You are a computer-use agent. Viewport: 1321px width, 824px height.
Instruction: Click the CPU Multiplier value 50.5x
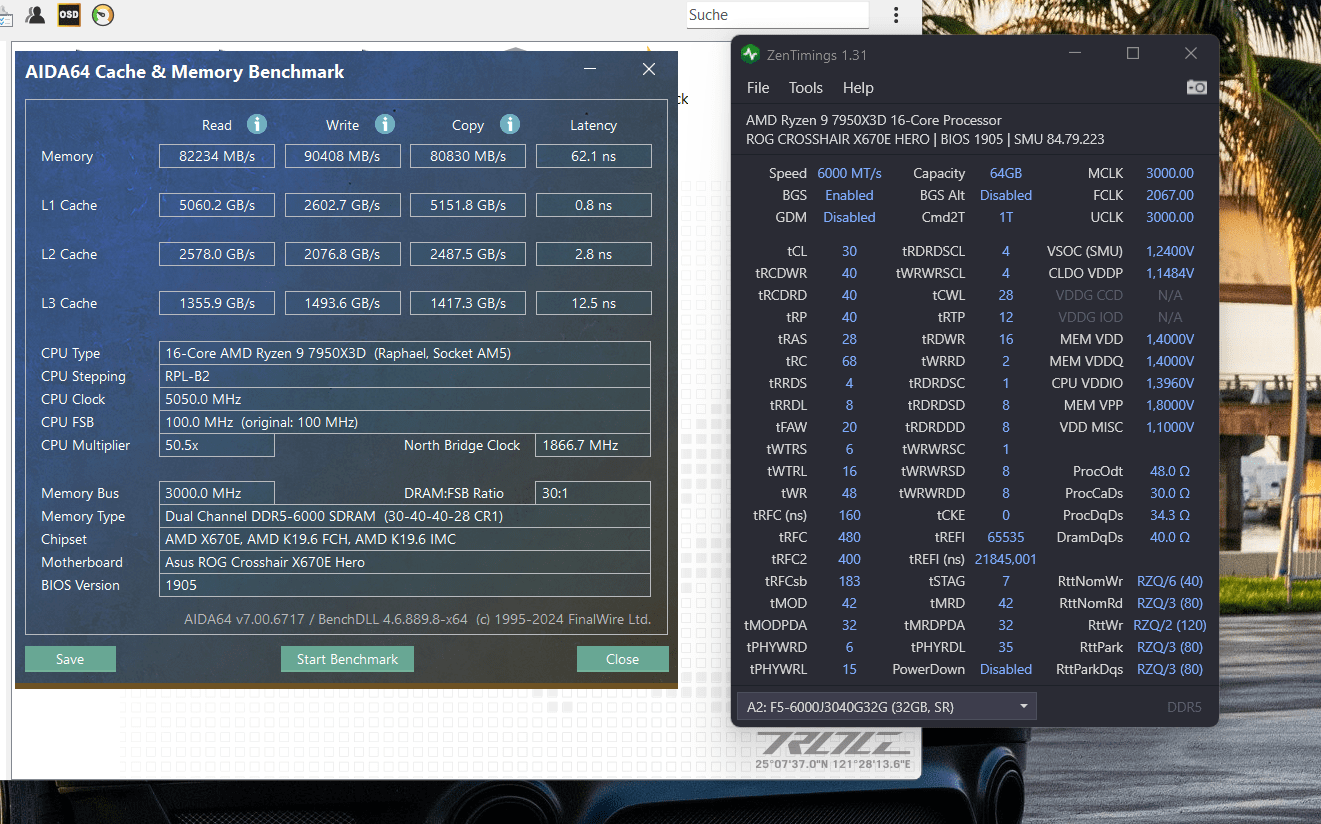tap(217, 445)
